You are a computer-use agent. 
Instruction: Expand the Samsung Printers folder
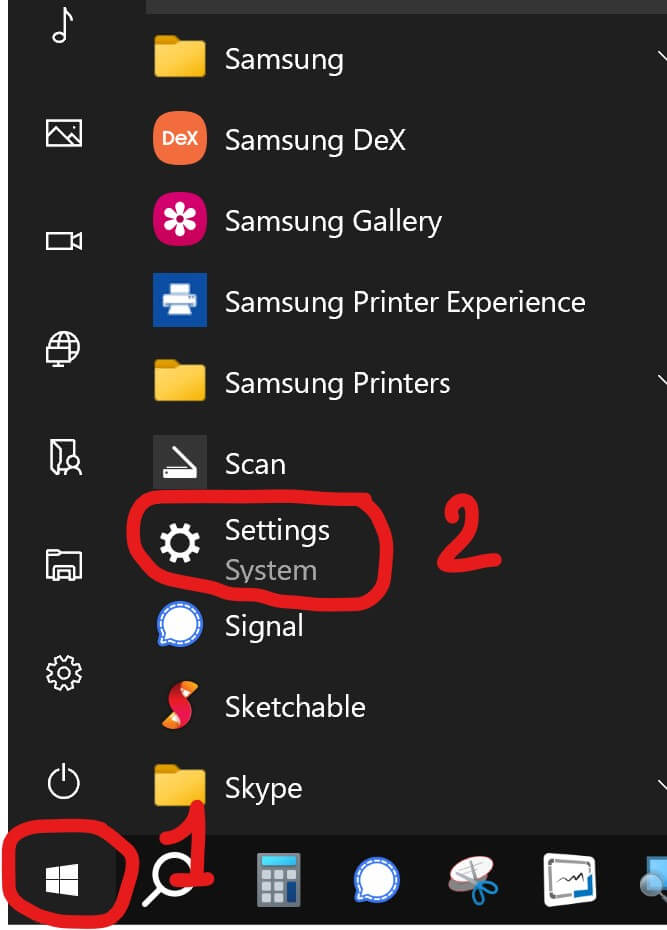click(337, 383)
